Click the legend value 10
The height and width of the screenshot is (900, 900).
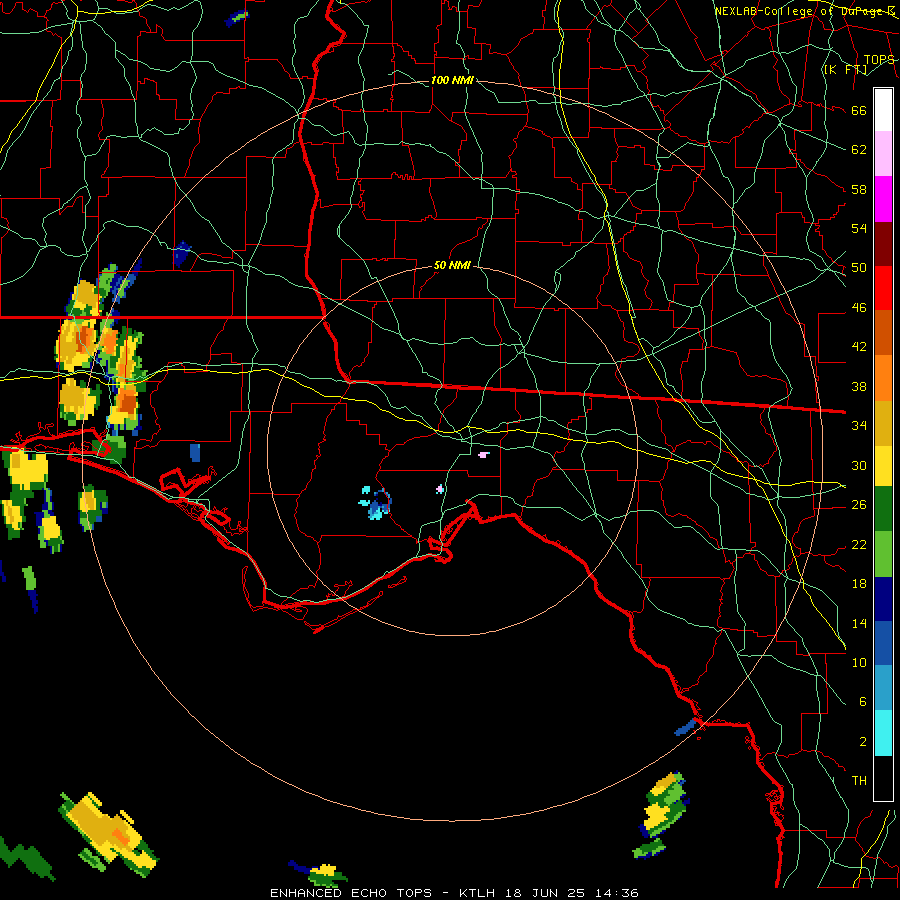pyautogui.click(x=859, y=662)
